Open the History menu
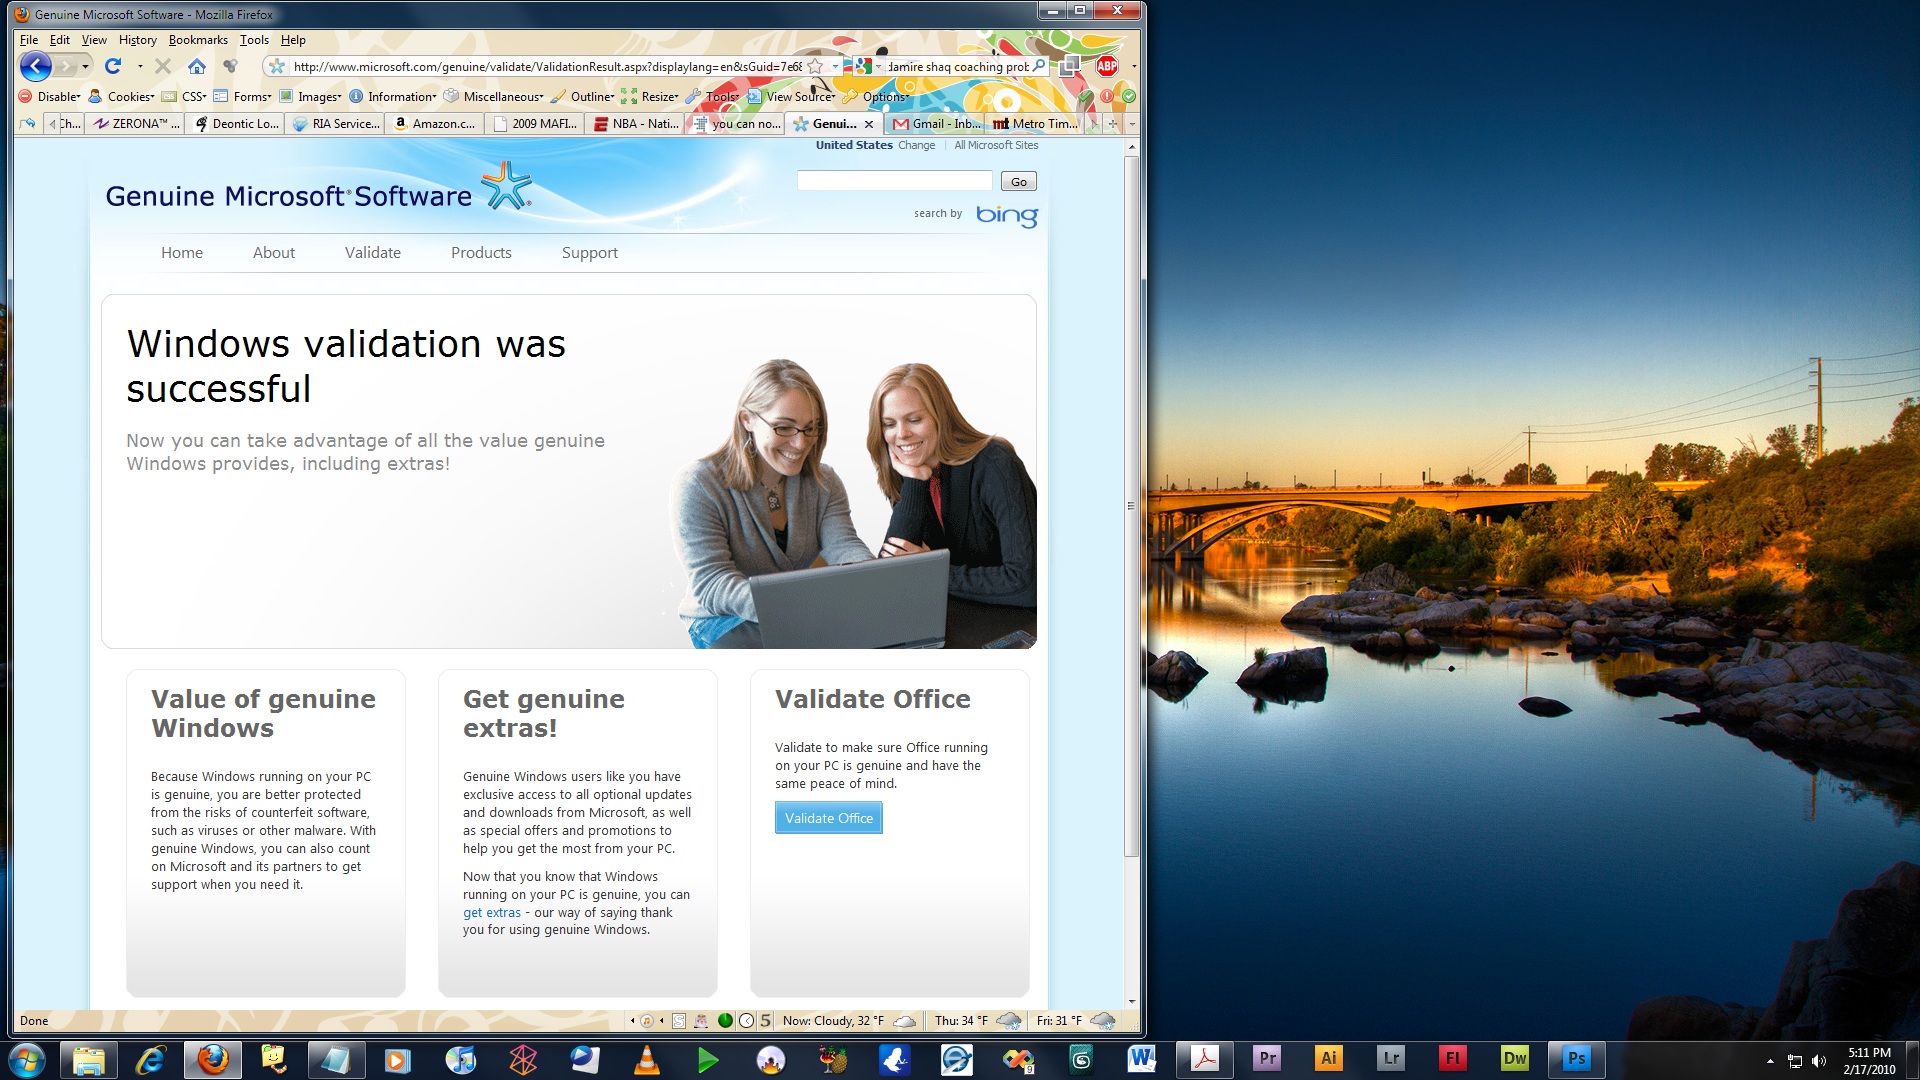The height and width of the screenshot is (1080, 1920). point(137,40)
